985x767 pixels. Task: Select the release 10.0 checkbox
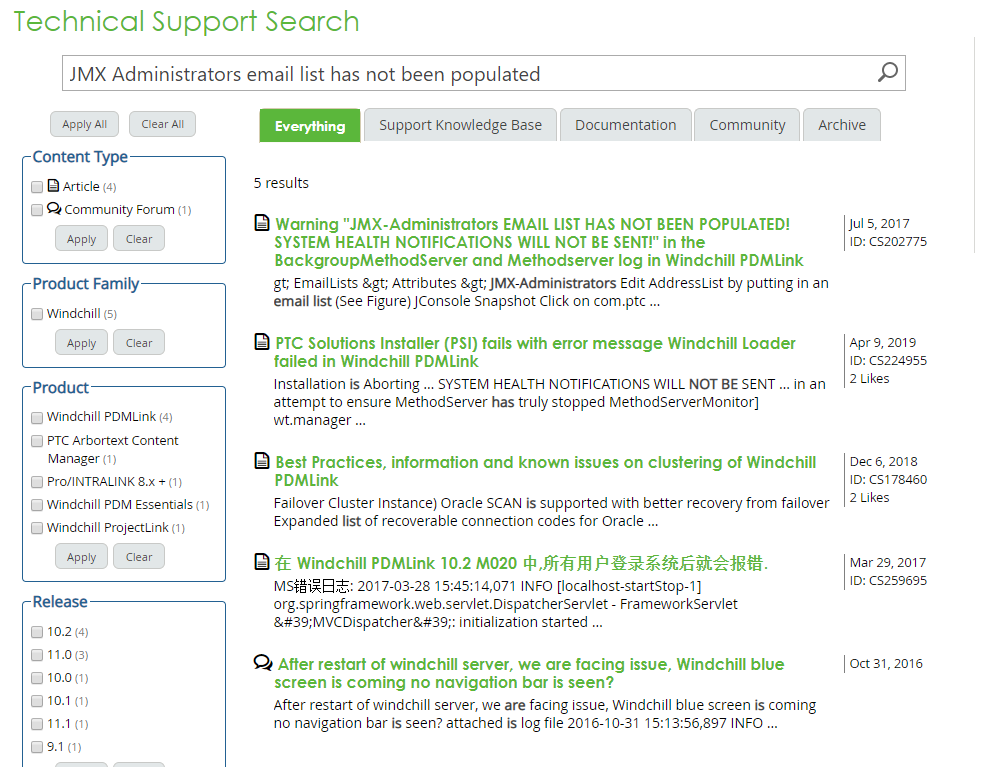click(x=37, y=678)
